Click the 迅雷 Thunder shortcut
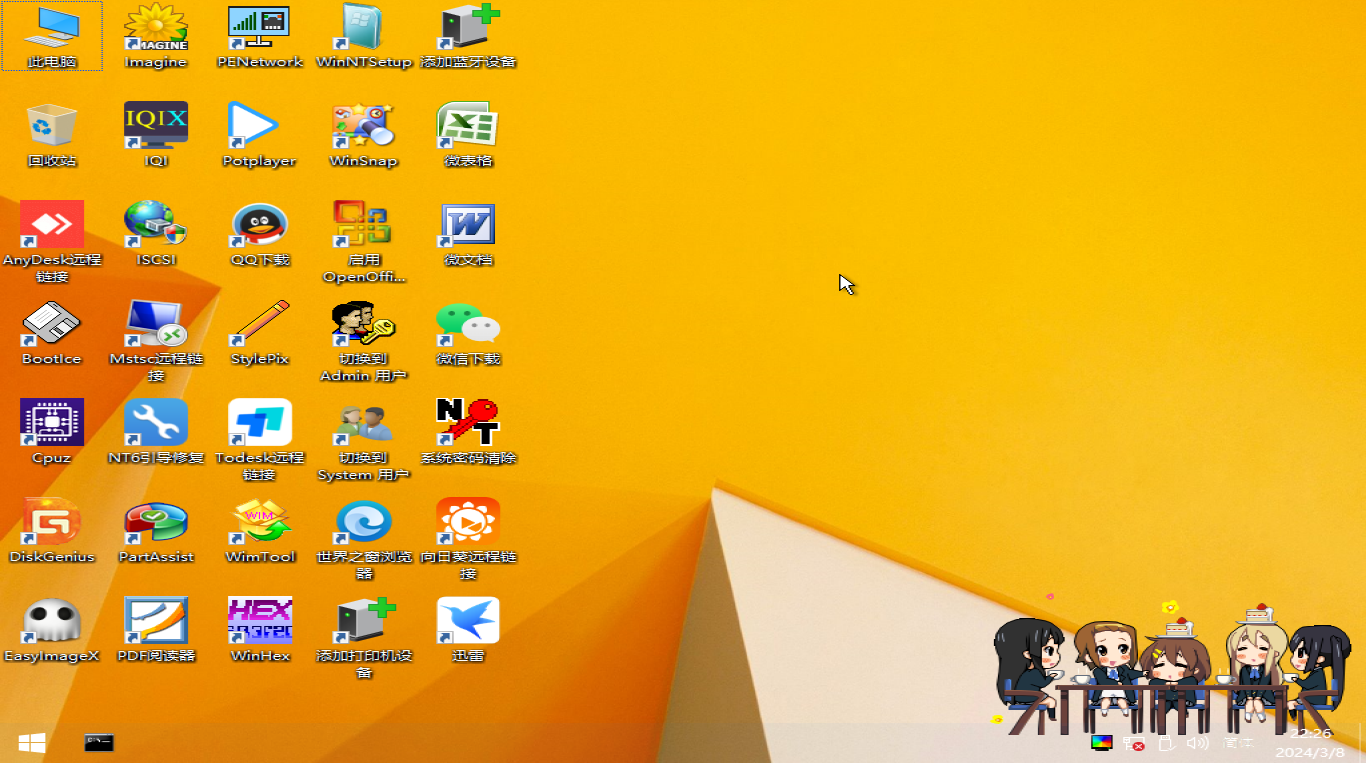The image size is (1366, 763). coord(468,630)
